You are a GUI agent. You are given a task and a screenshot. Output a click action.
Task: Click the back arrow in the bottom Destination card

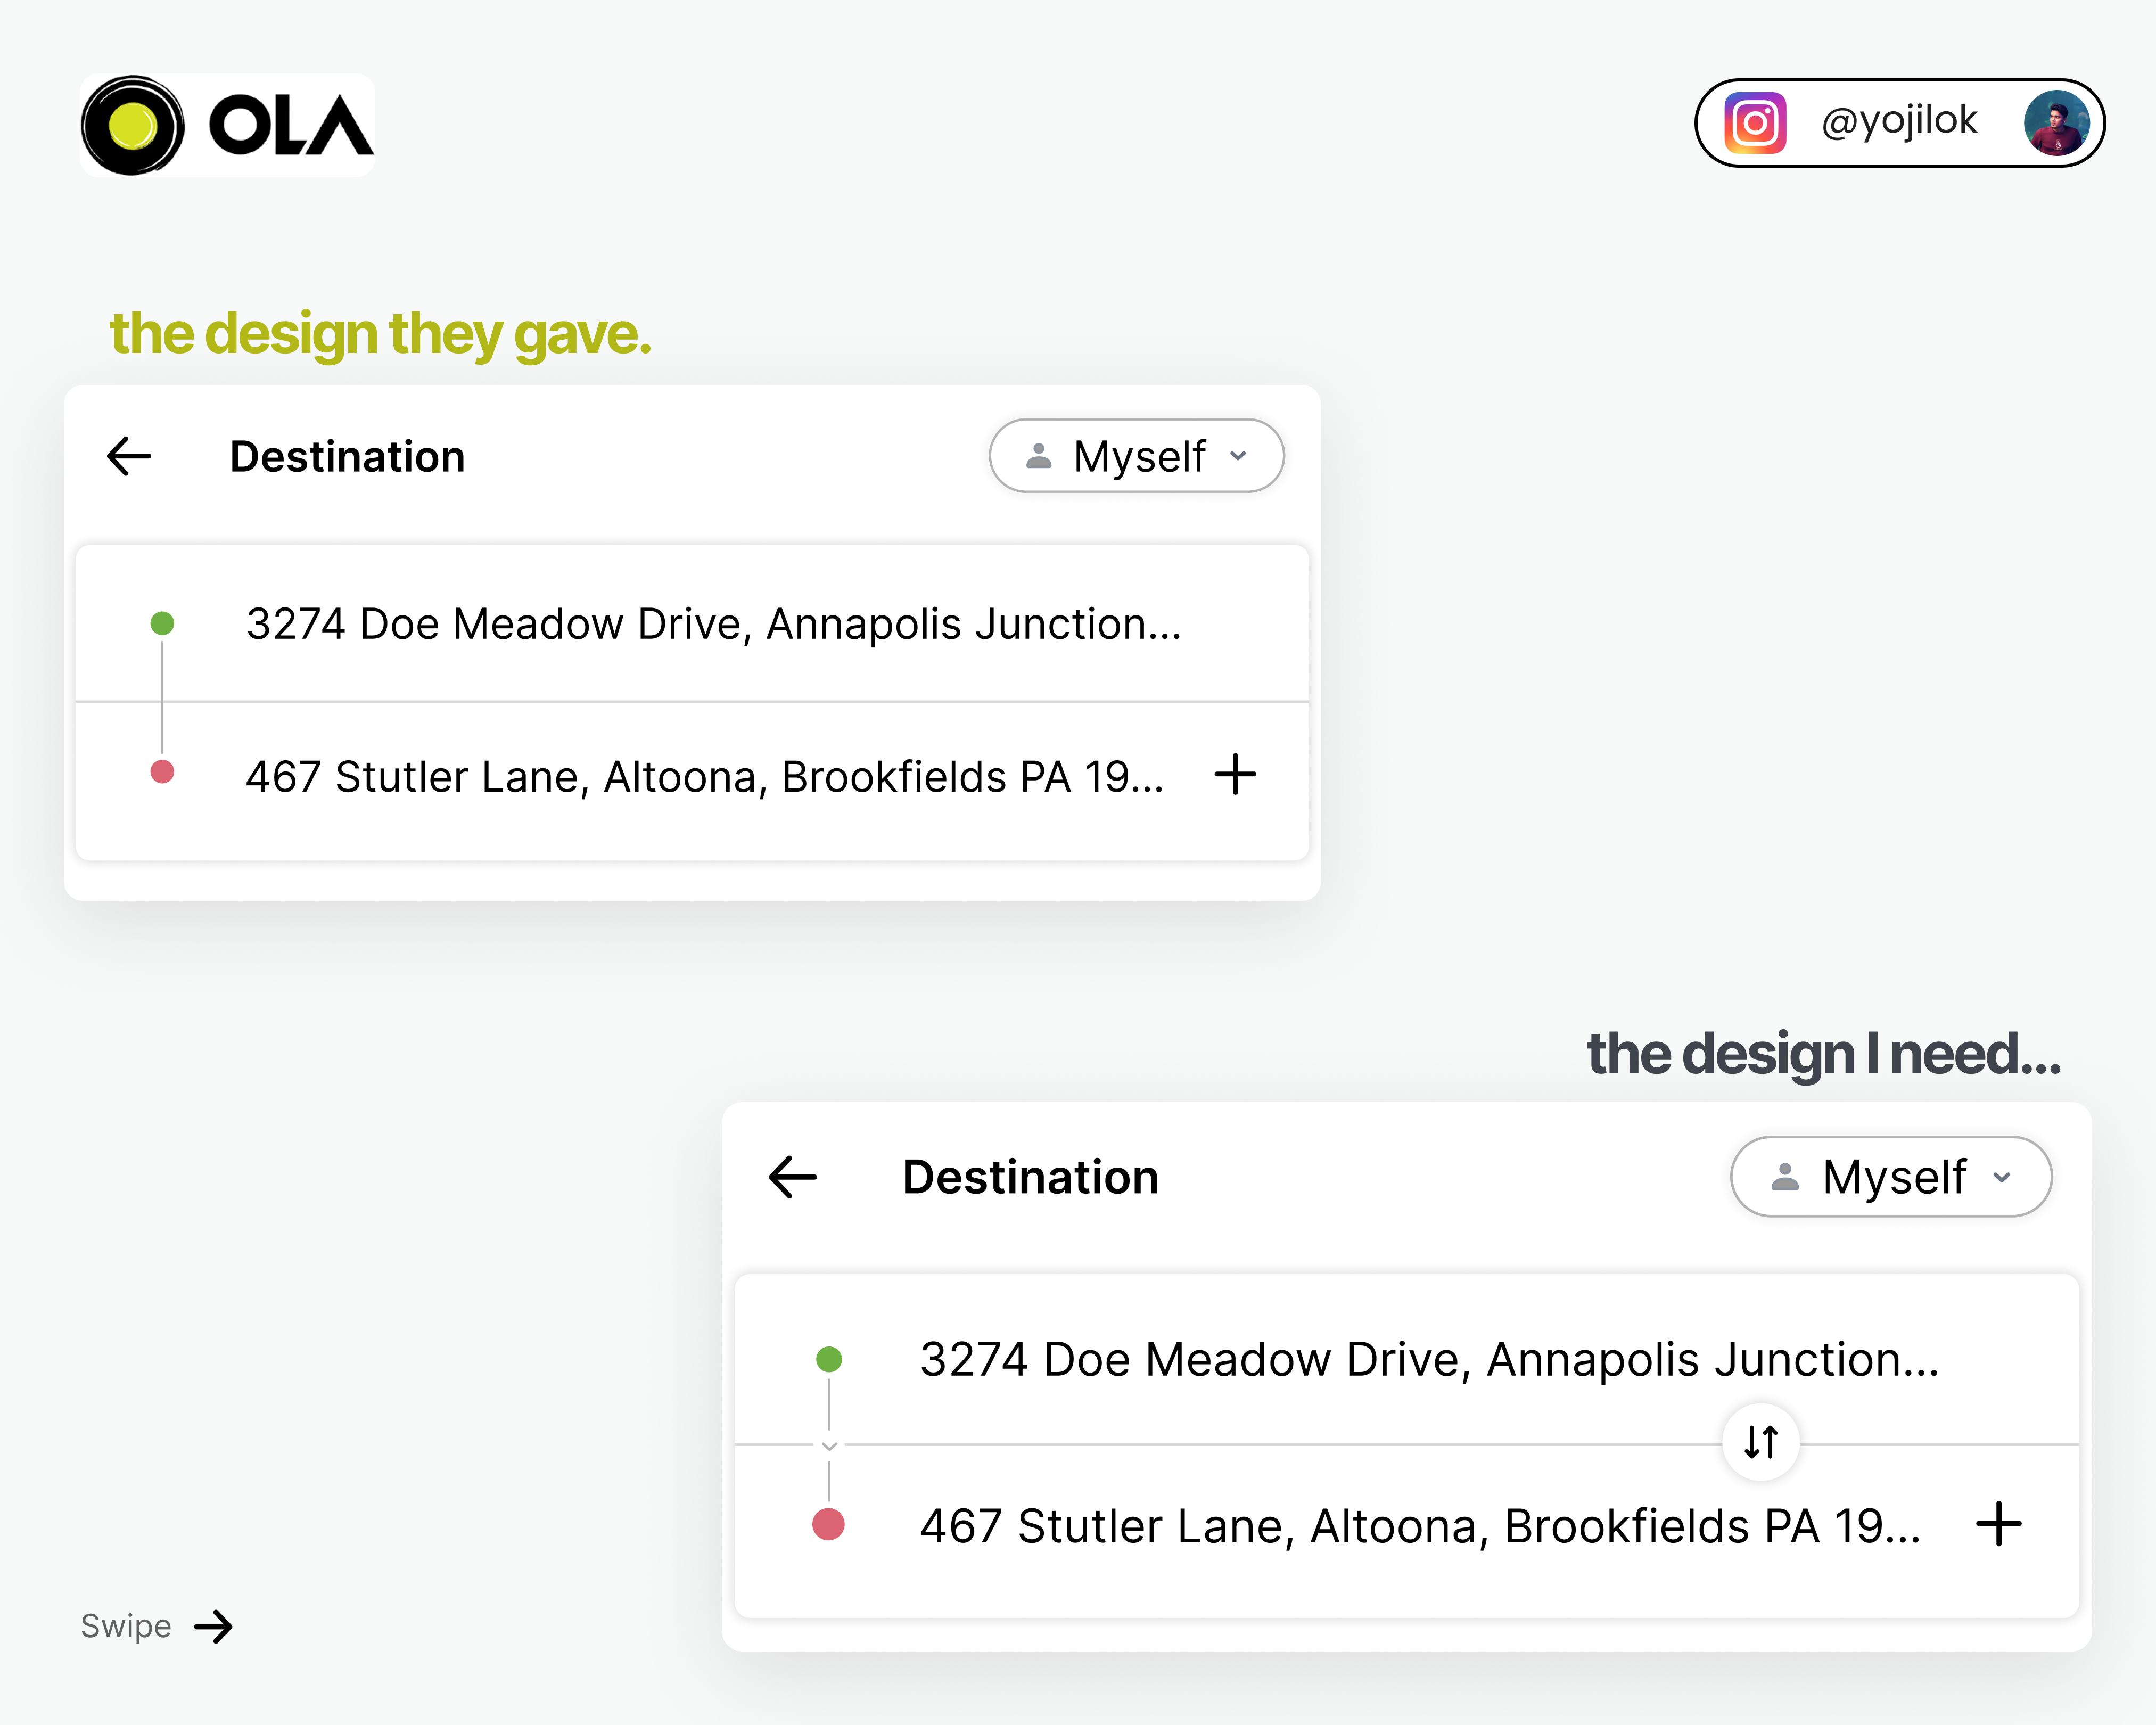pyautogui.click(x=793, y=1177)
